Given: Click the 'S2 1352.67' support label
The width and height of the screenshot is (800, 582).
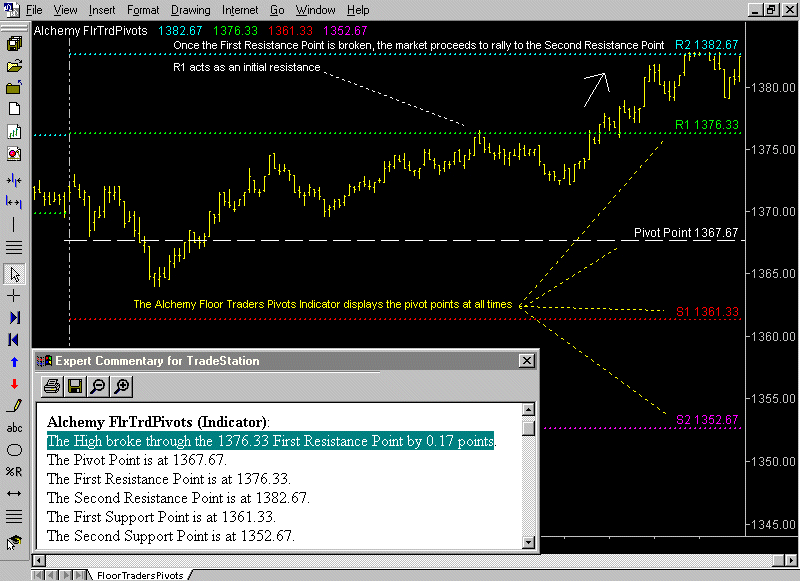Looking at the screenshot, I should (x=707, y=420).
